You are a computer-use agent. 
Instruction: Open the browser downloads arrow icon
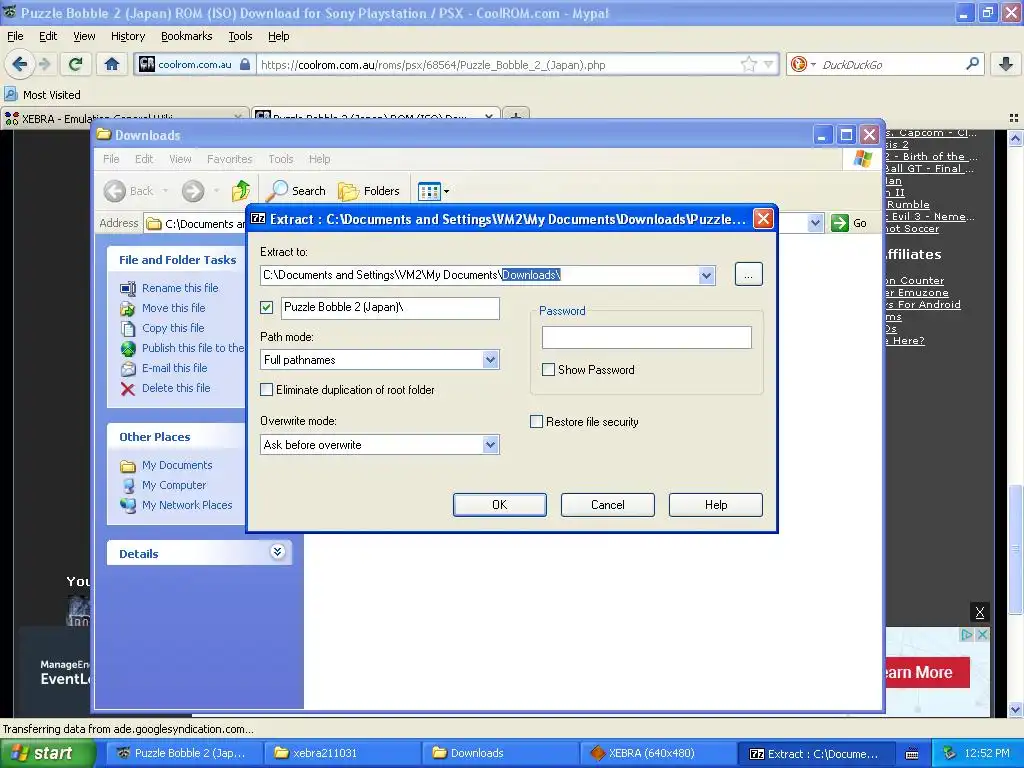coord(1006,64)
